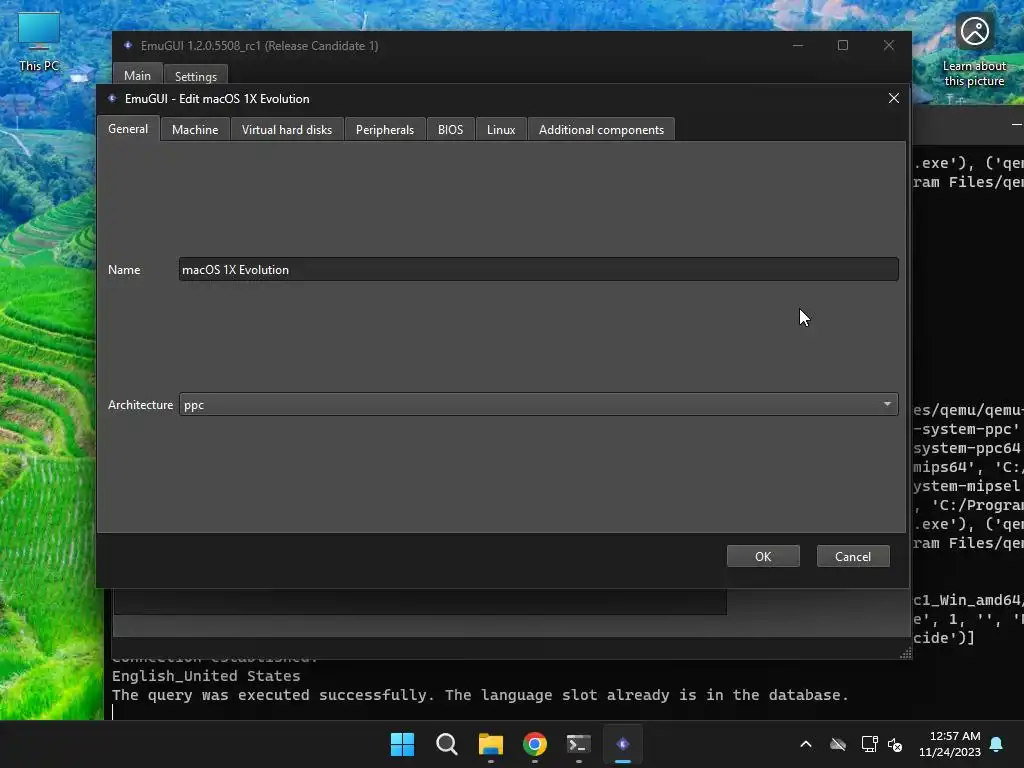Open the clock showing 12:57 AM
Image resolution: width=1024 pixels, height=768 pixels.
pyautogui.click(x=954, y=735)
